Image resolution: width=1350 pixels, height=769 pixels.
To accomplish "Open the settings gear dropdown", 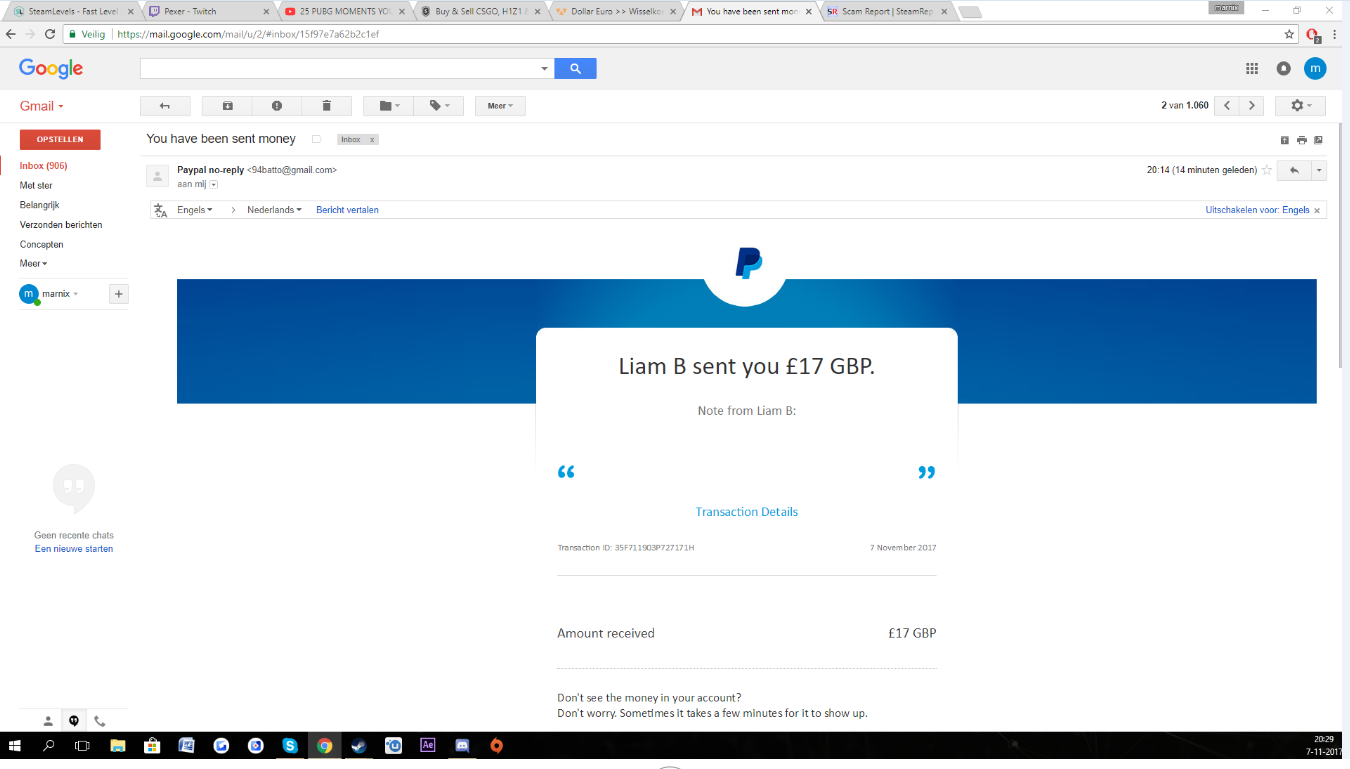I will [1301, 106].
